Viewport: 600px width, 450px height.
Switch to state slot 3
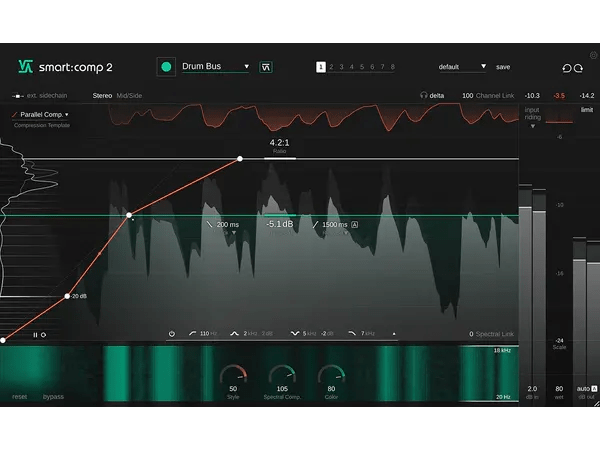click(341, 67)
